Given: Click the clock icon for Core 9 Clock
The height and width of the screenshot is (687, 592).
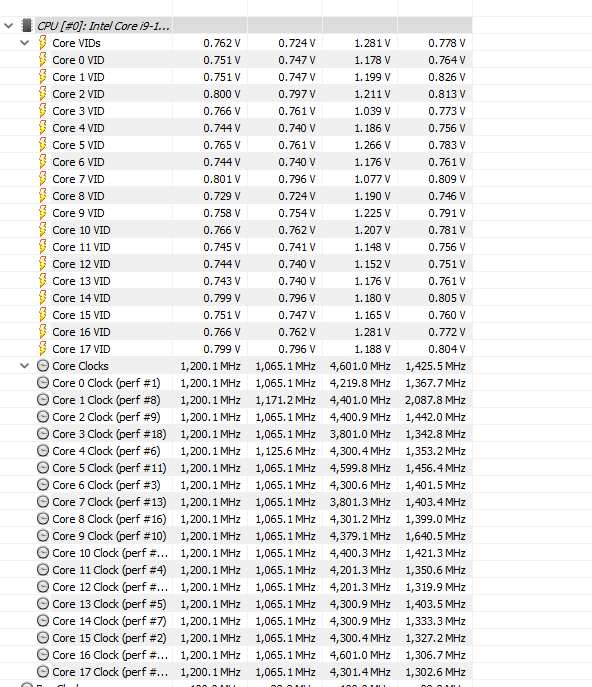Looking at the screenshot, I should [43, 535].
